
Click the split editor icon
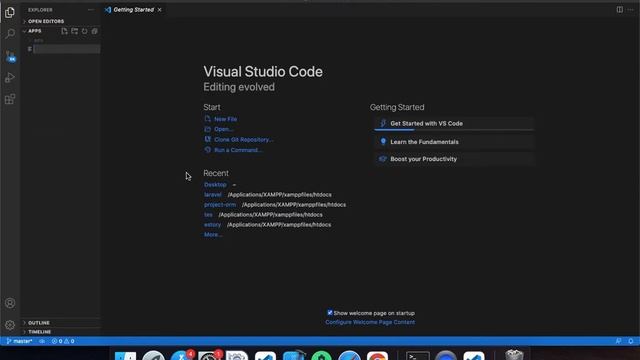[620, 10]
